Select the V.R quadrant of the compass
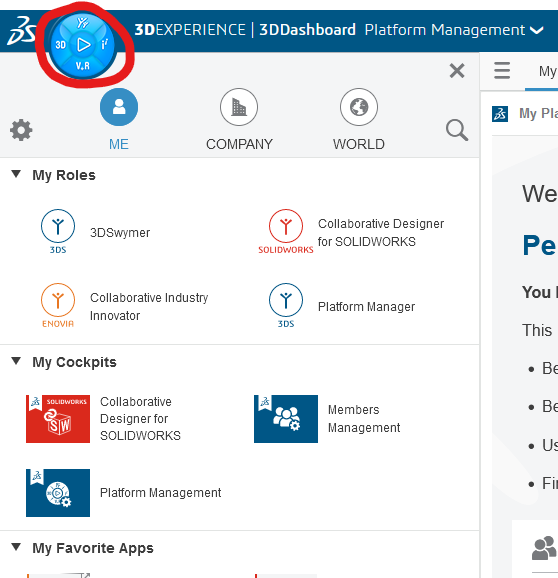Image resolution: width=558 pixels, height=578 pixels. (83, 66)
